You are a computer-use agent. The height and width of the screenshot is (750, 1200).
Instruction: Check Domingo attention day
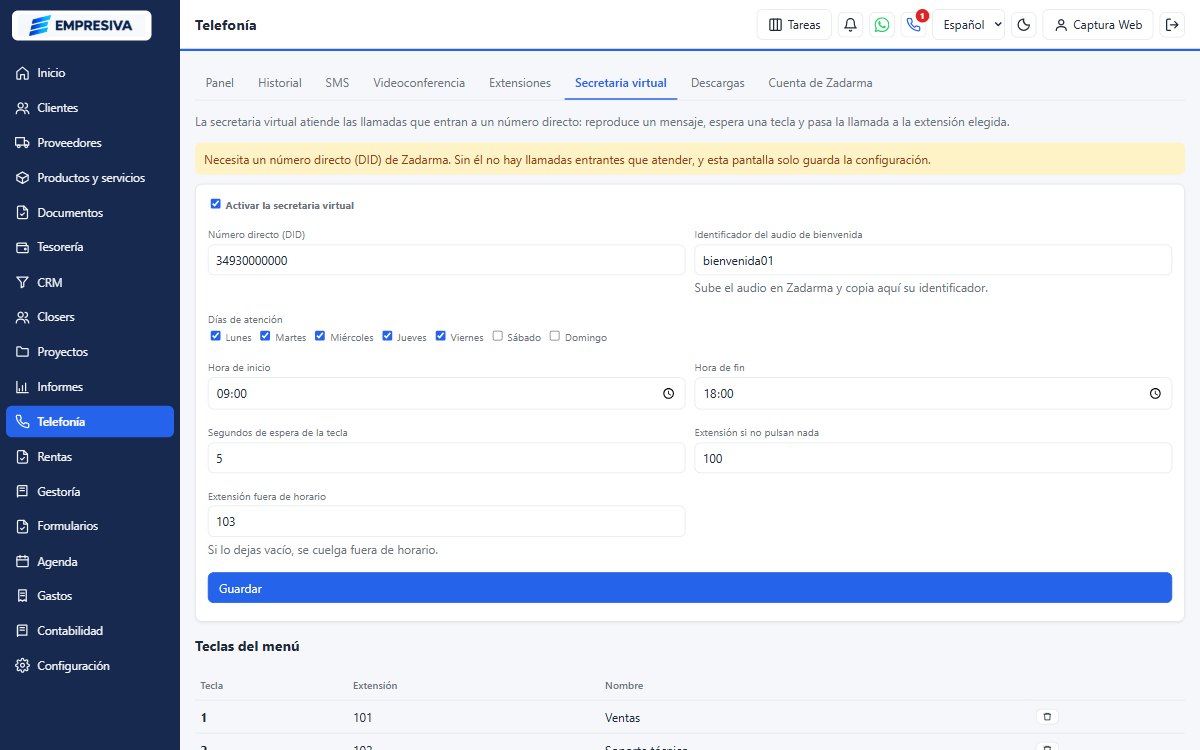[555, 337]
